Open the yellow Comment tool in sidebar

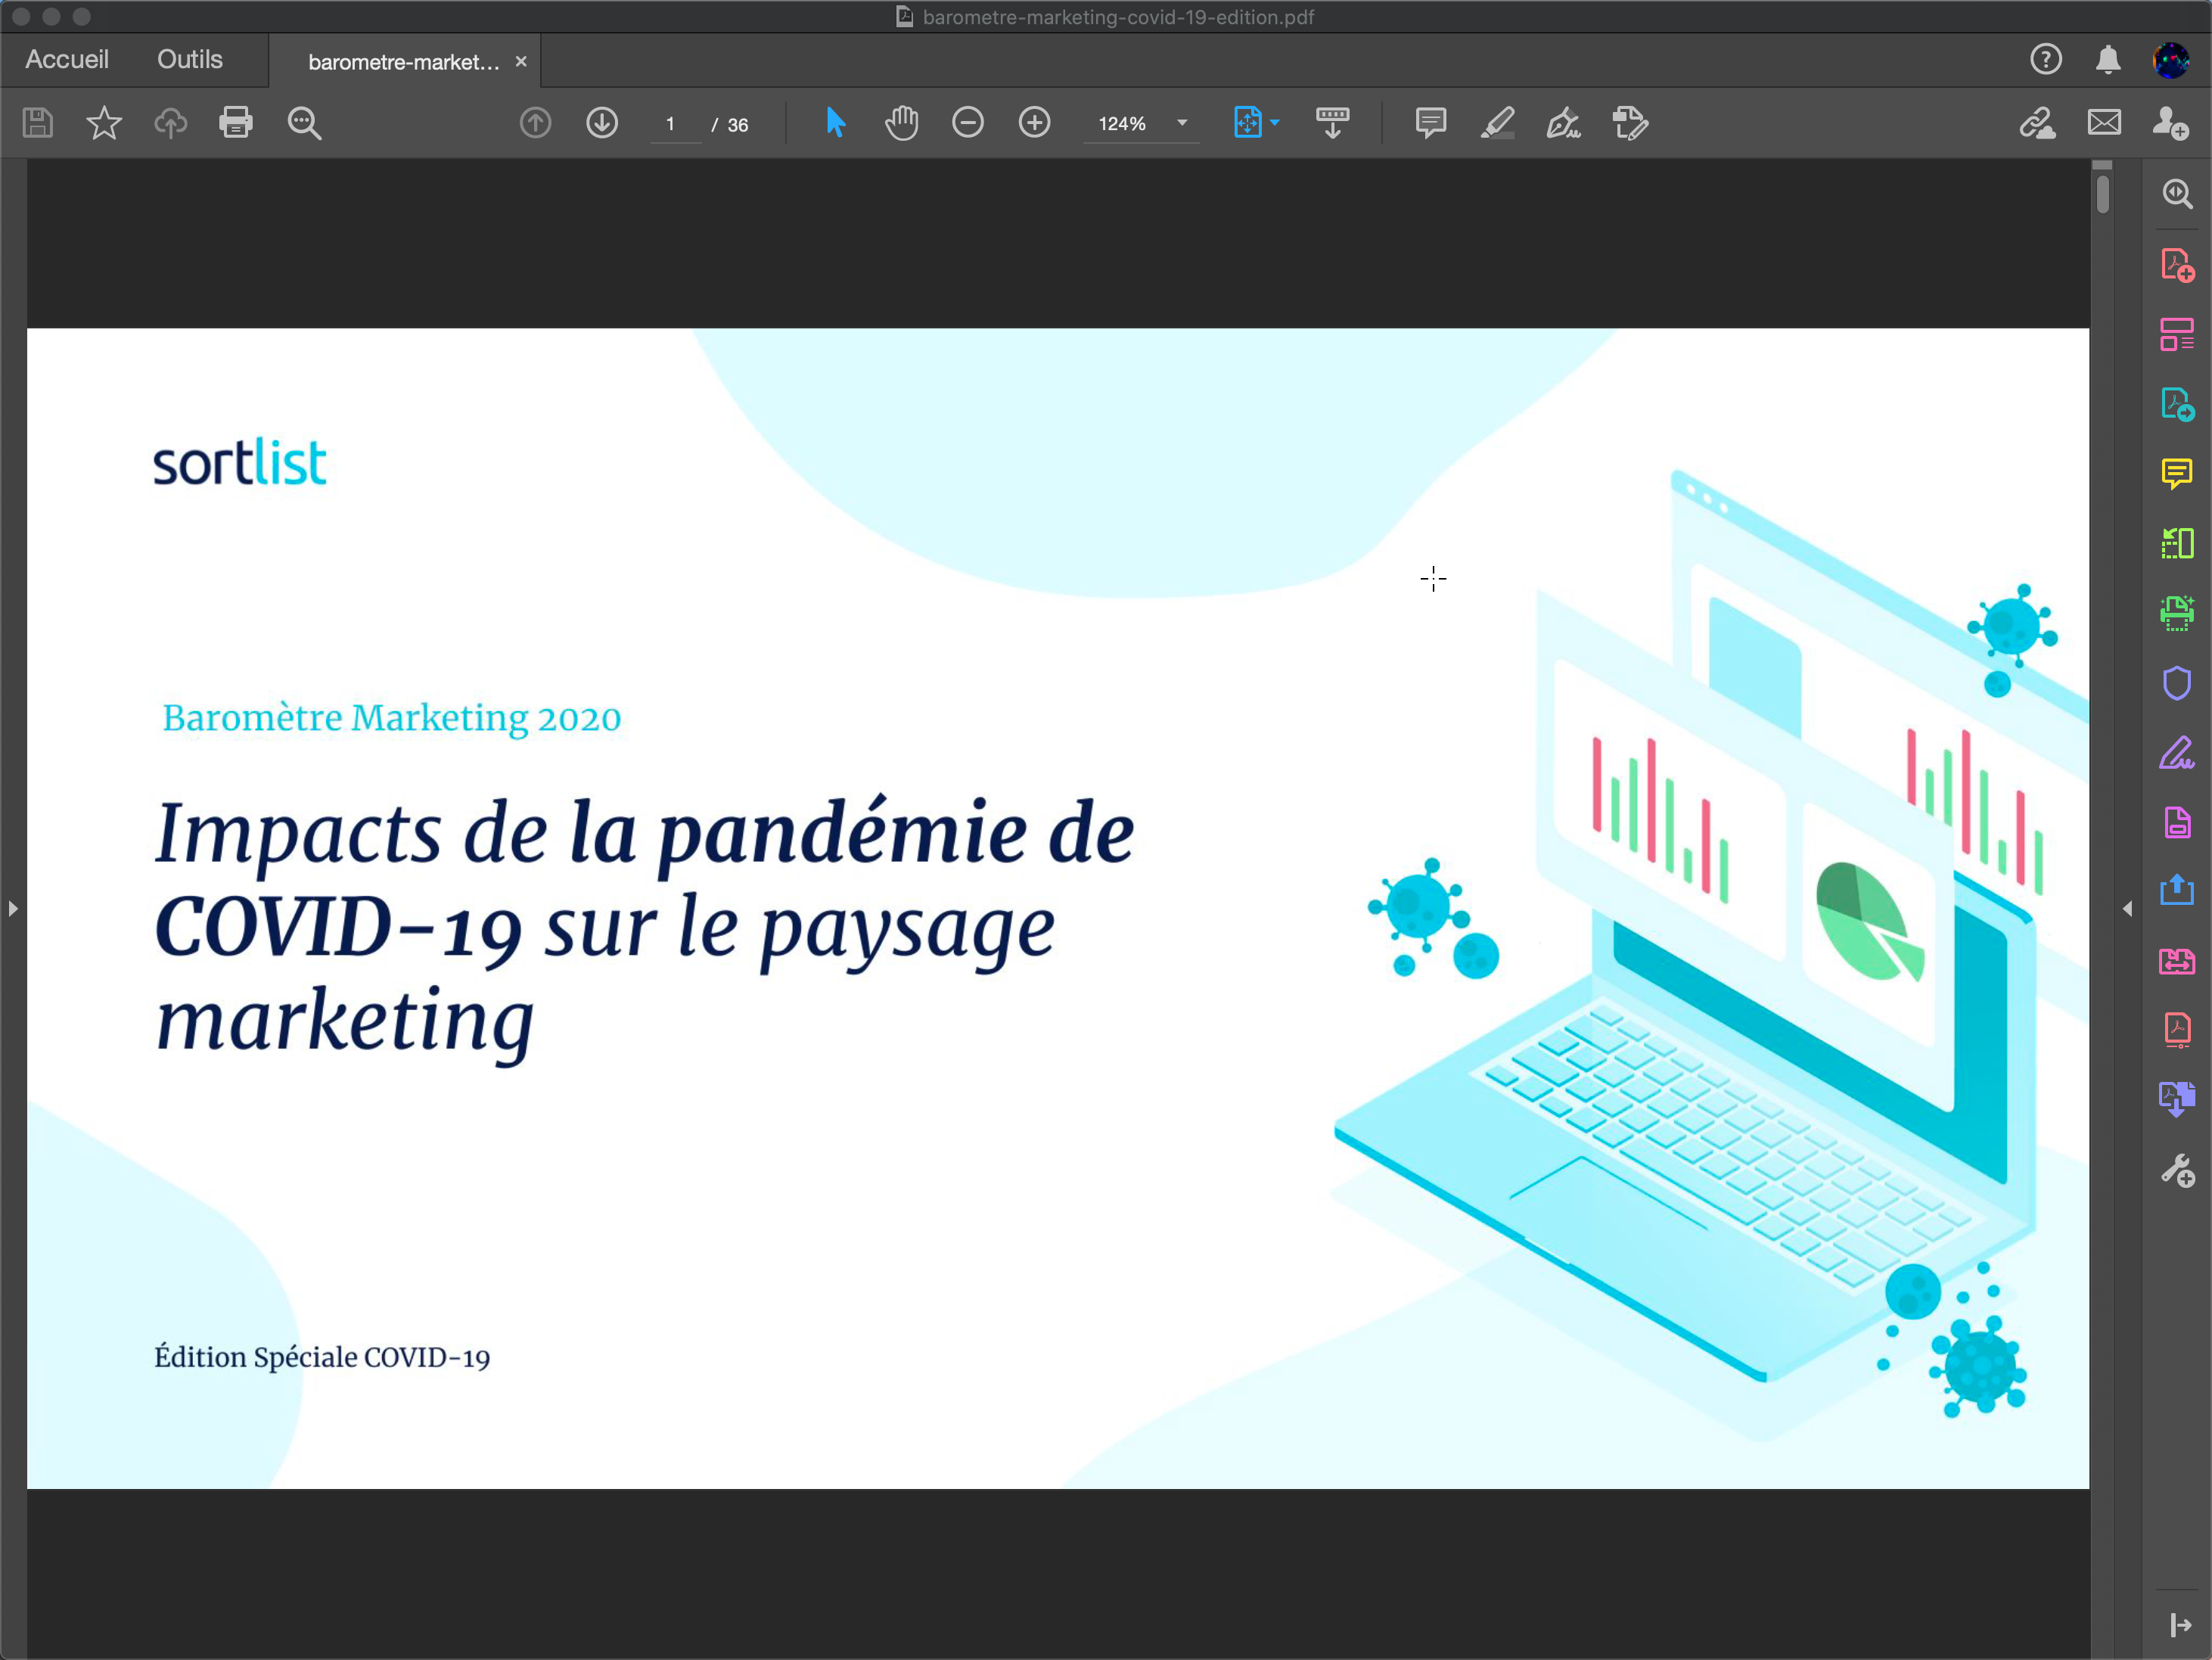coord(2177,473)
